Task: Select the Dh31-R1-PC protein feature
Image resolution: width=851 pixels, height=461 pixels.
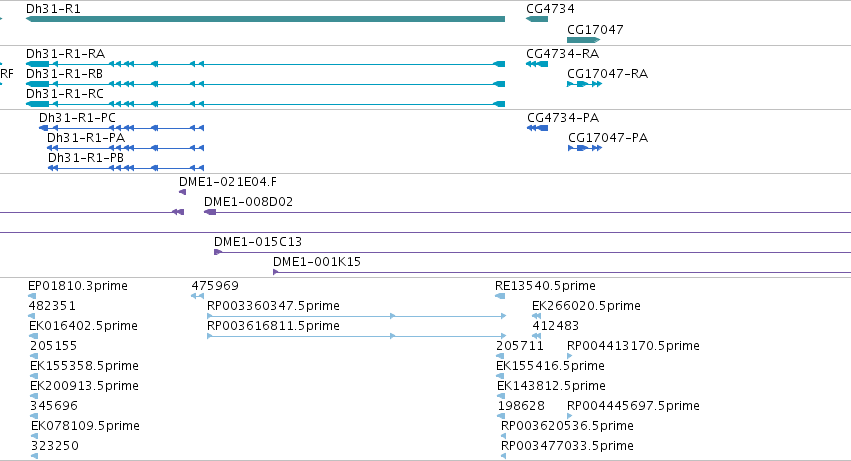Action: pos(122,128)
